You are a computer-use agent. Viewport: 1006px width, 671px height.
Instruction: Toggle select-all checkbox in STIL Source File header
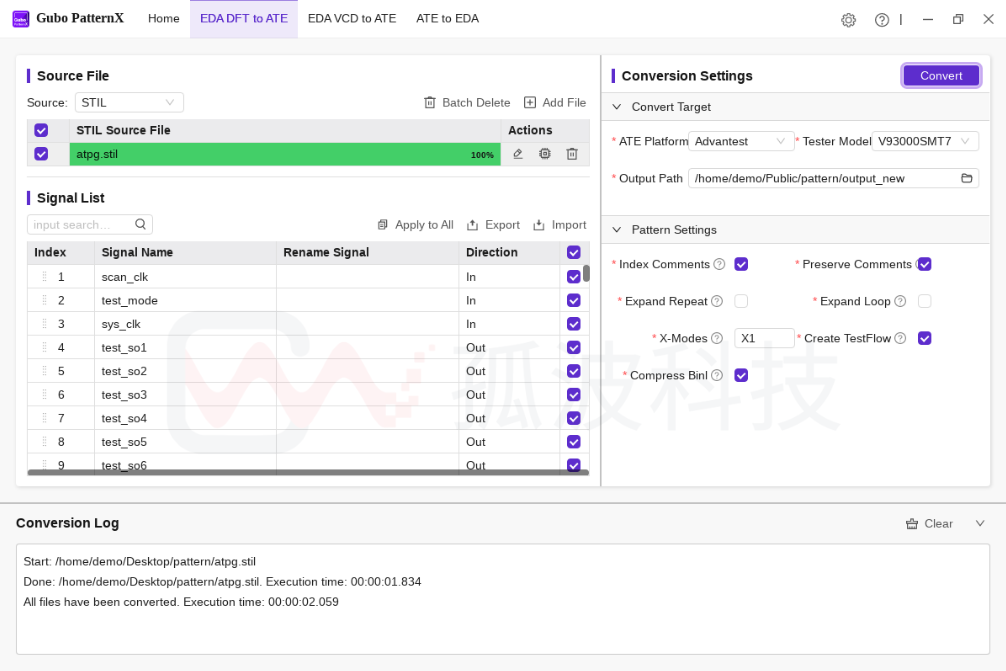point(41,130)
